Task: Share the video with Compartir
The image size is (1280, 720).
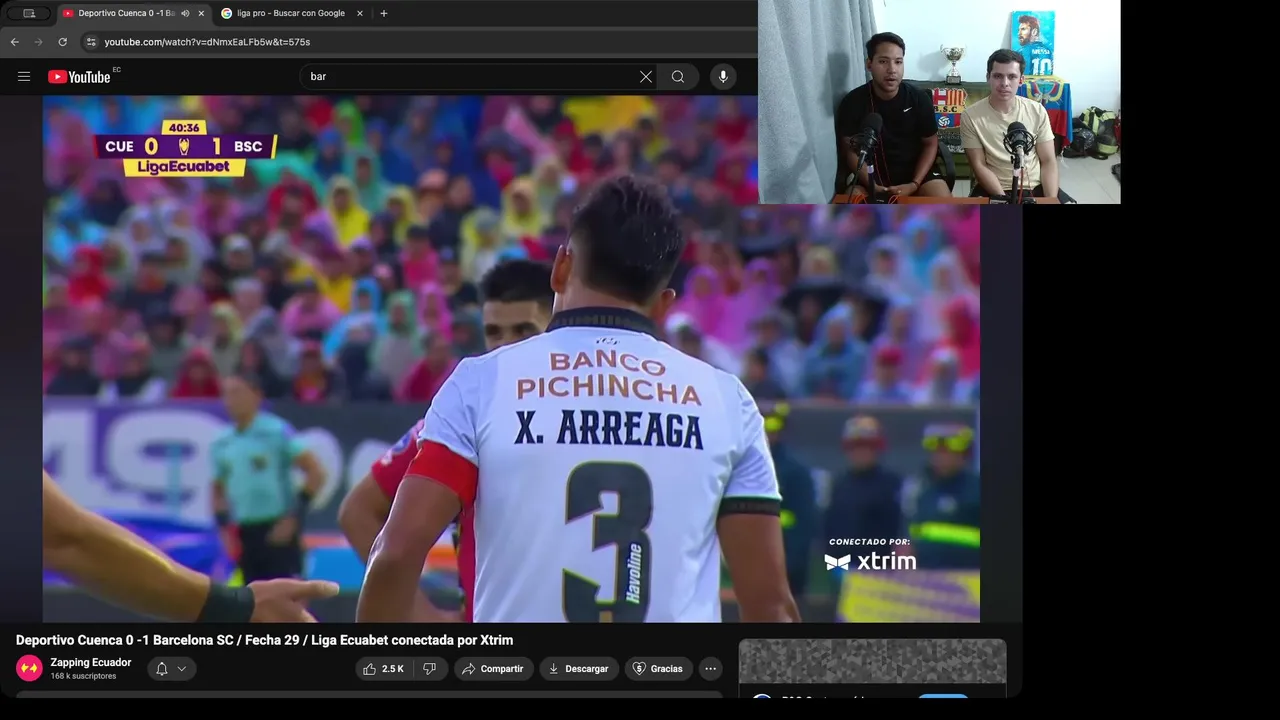Action: click(494, 669)
